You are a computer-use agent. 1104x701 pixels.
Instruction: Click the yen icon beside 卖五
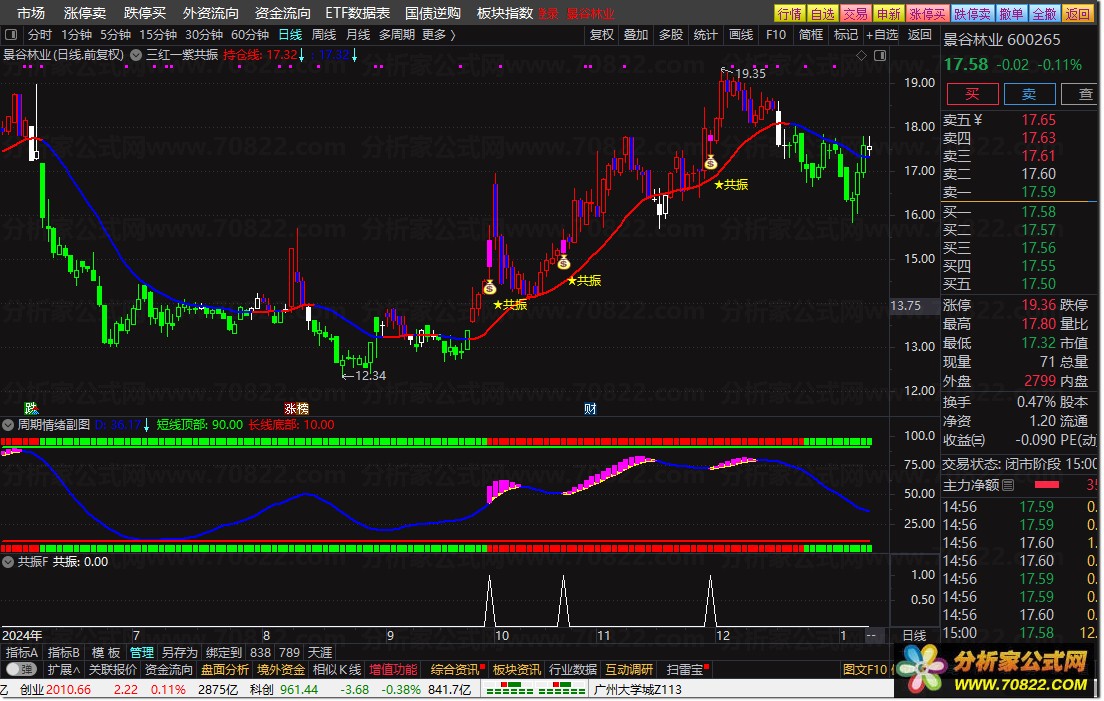click(977, 120)
